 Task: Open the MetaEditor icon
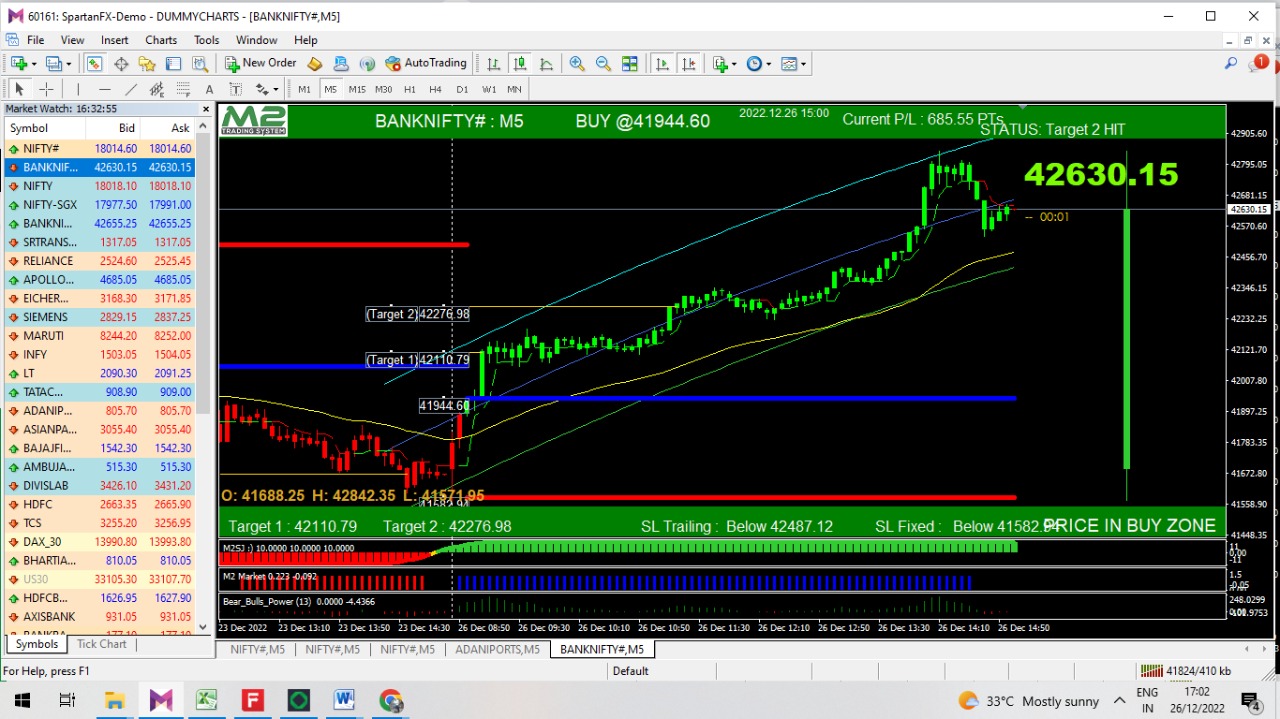315,64
